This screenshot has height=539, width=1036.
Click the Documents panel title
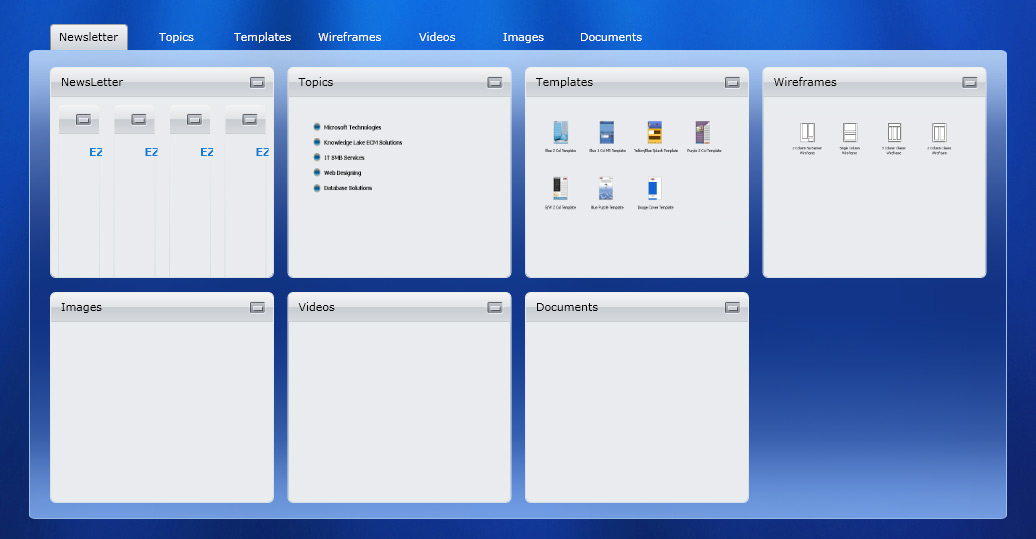(x=567, y=308)
